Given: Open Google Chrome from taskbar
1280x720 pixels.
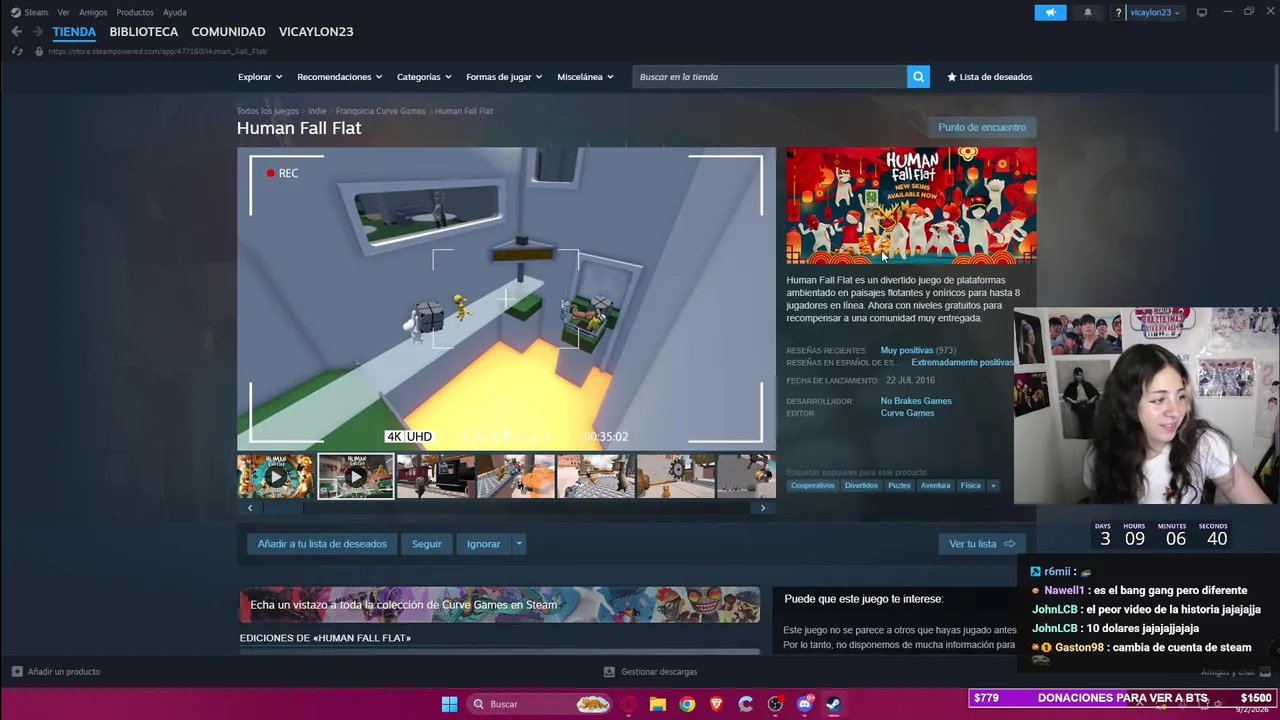Looking at the screenshot, I should 687,704.
